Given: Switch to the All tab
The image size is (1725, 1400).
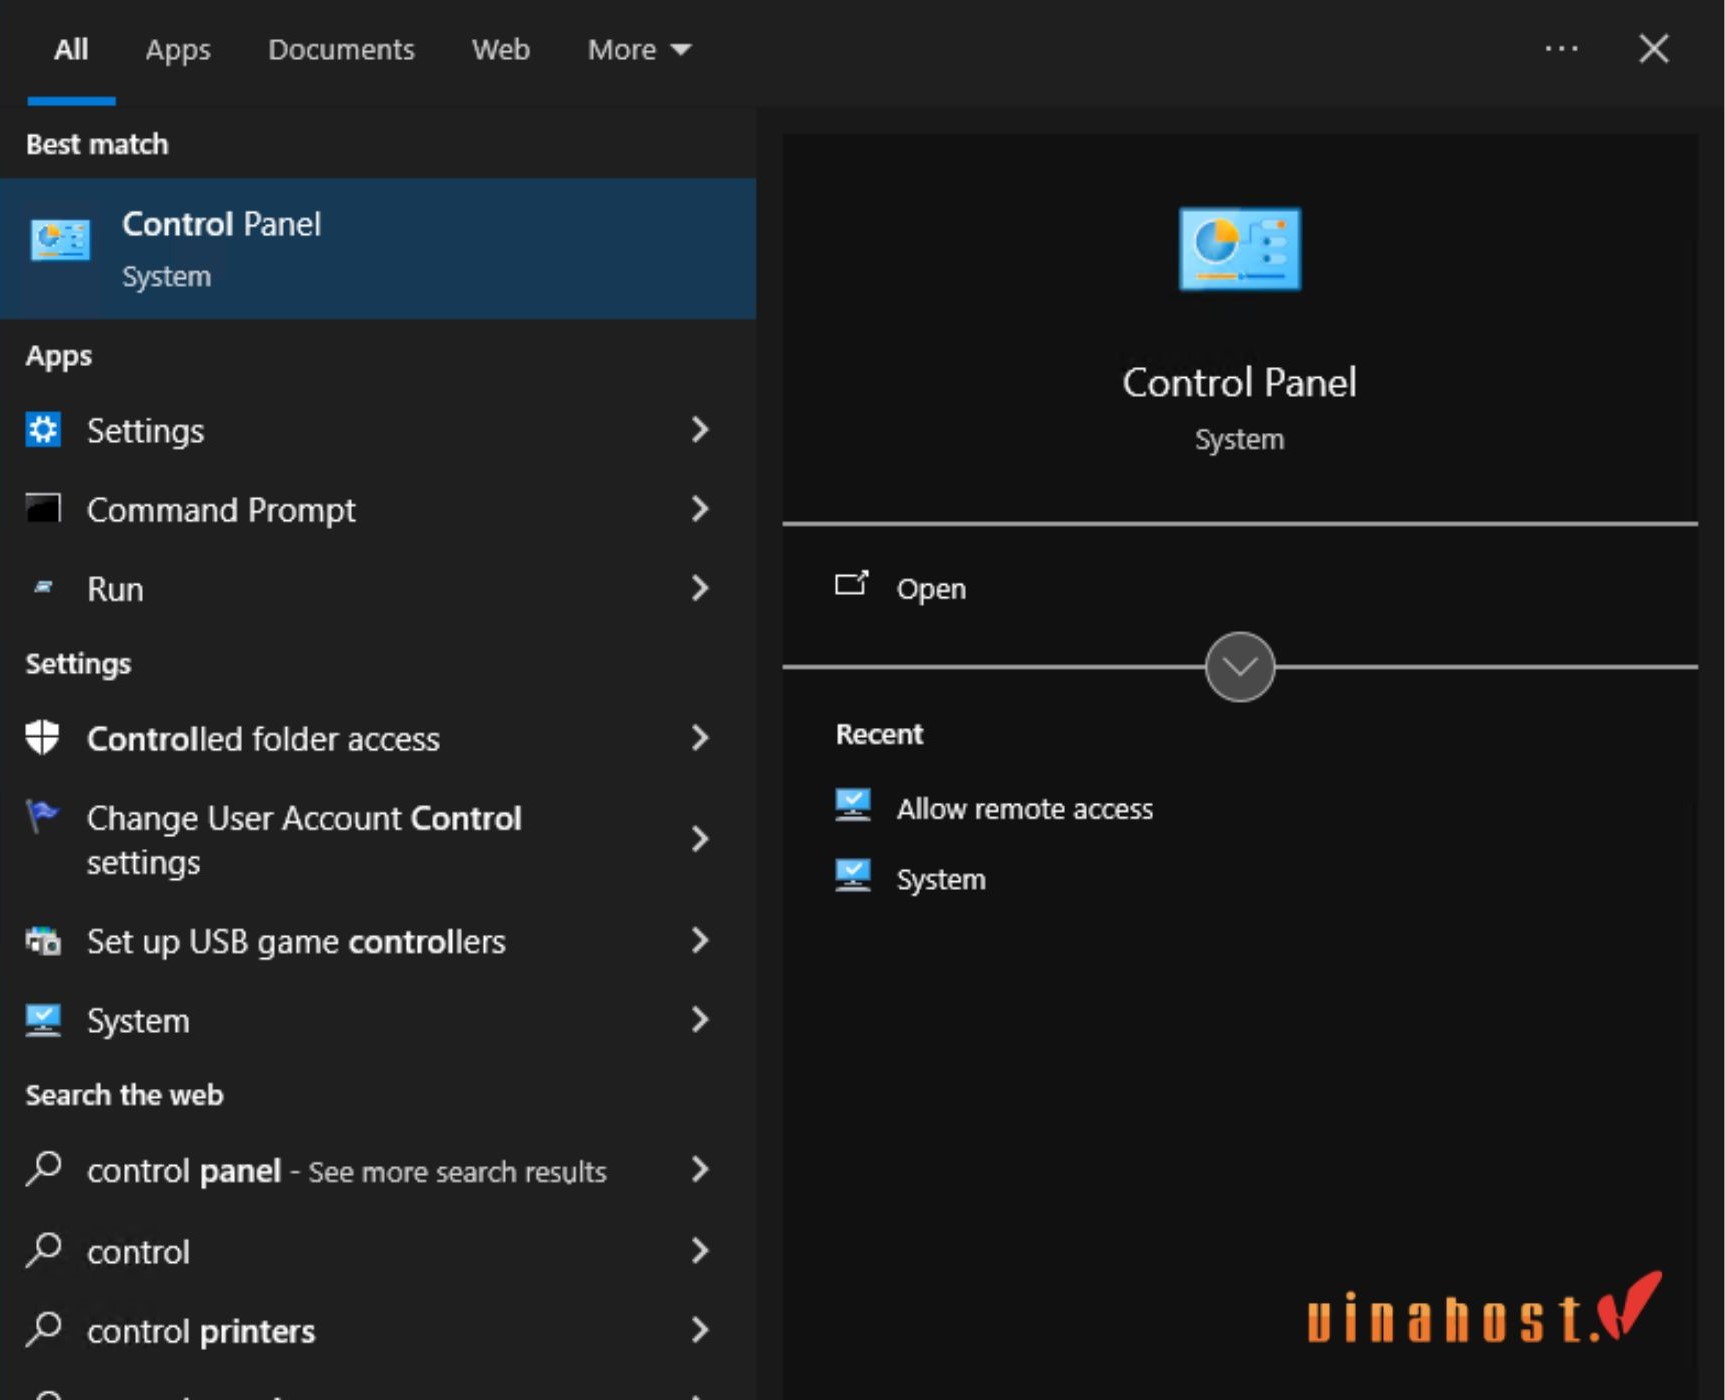Looking at the screenshot, I should [71, 49].
